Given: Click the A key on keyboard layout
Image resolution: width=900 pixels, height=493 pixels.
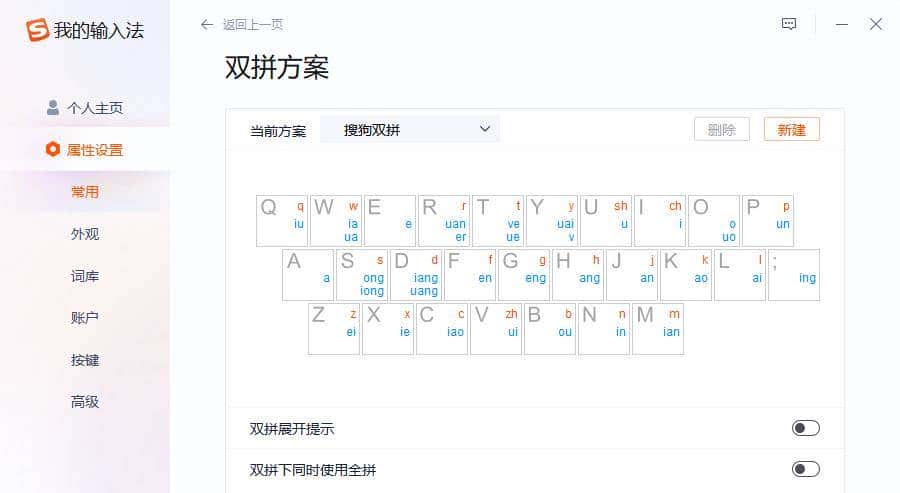Looking at the screenshot, I should point(308,275).
